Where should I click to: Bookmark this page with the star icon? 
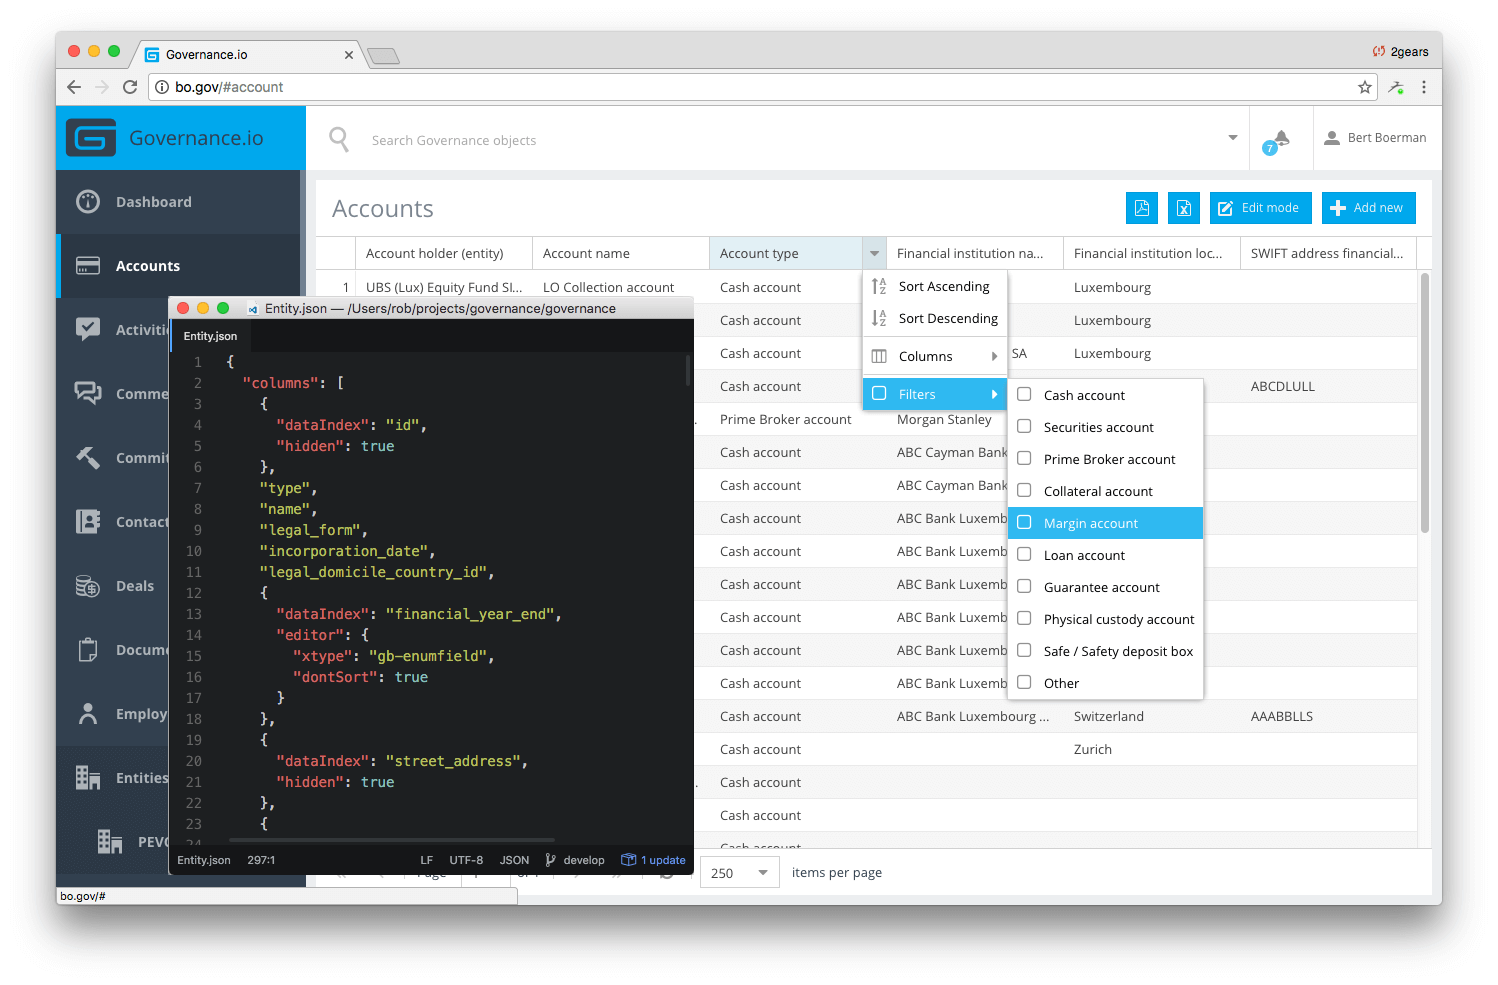point(1364,87)
